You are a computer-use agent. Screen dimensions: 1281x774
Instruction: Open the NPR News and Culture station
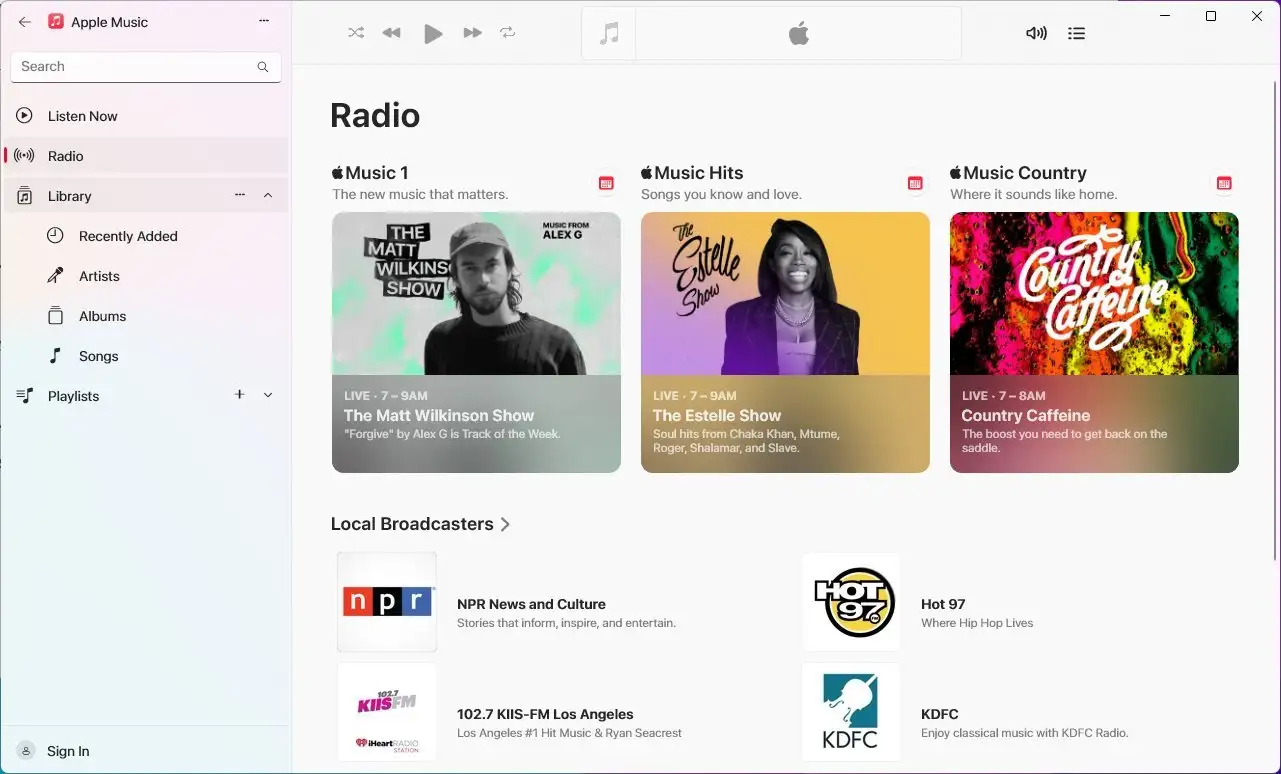coord(531,604)
